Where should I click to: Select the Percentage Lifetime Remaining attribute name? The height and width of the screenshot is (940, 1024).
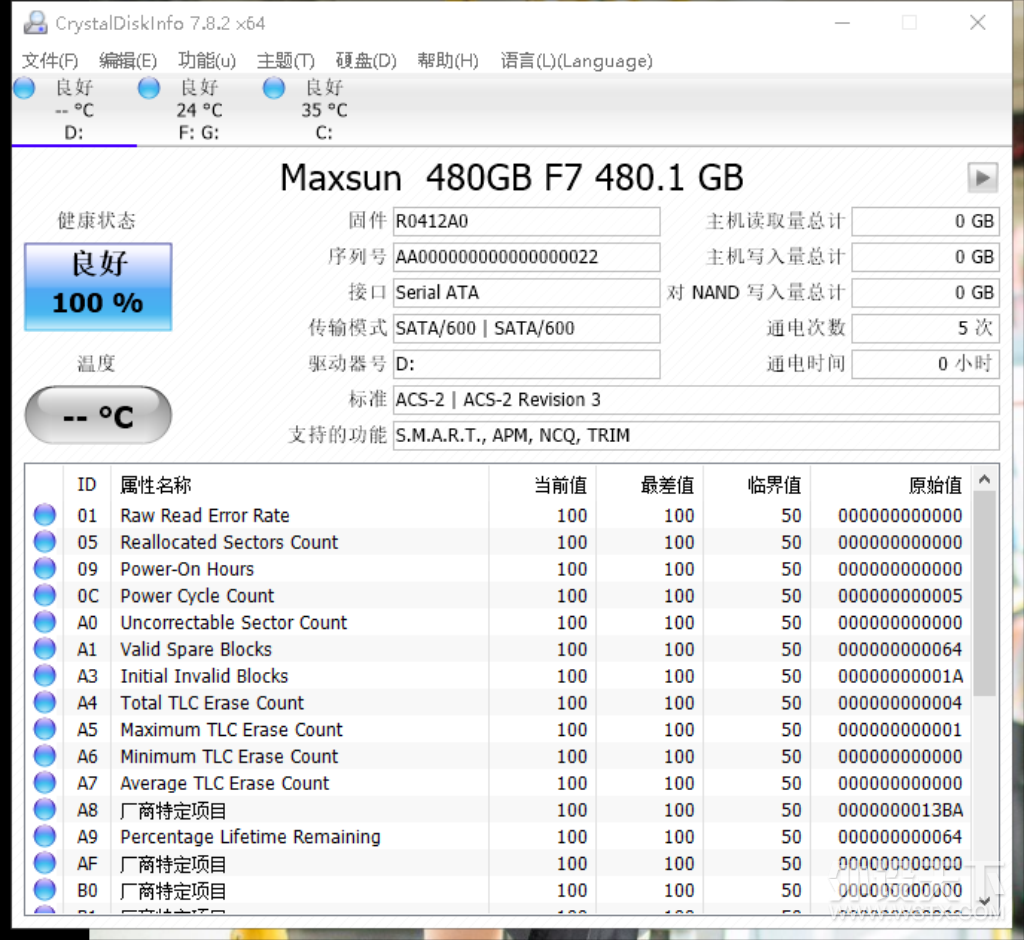(250, 837)
